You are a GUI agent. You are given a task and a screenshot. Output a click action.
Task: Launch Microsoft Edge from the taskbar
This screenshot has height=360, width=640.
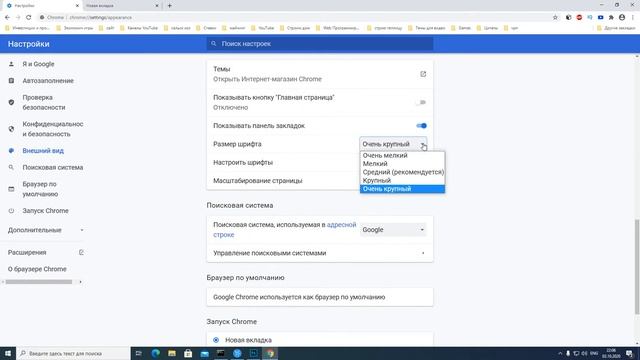point(156,353)
